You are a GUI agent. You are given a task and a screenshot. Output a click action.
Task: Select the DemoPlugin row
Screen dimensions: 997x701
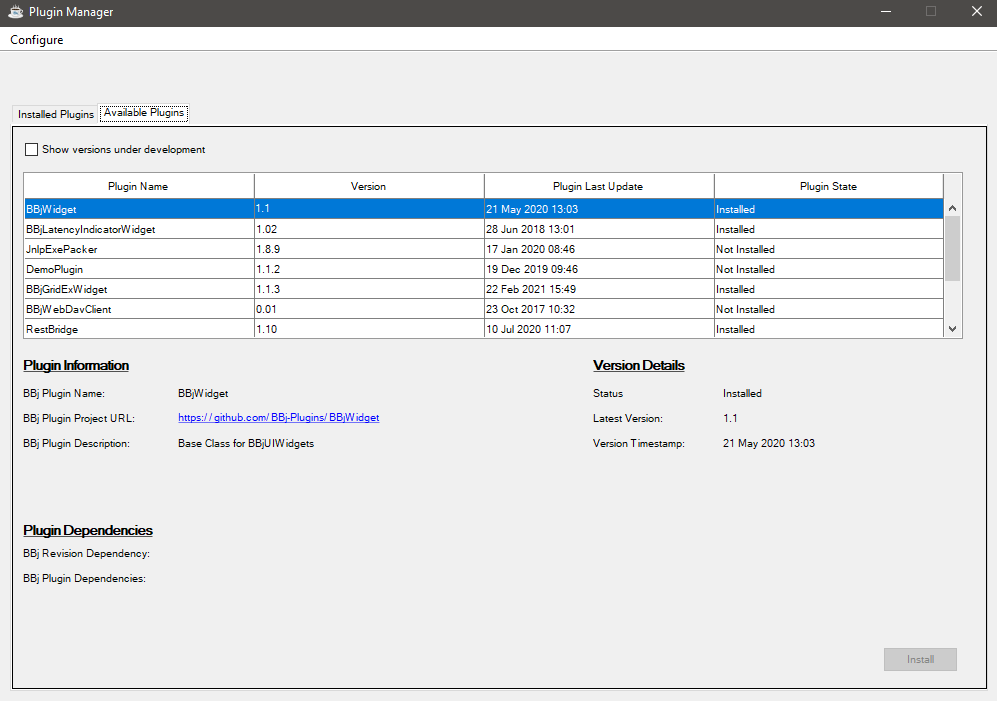coord(483,269)
